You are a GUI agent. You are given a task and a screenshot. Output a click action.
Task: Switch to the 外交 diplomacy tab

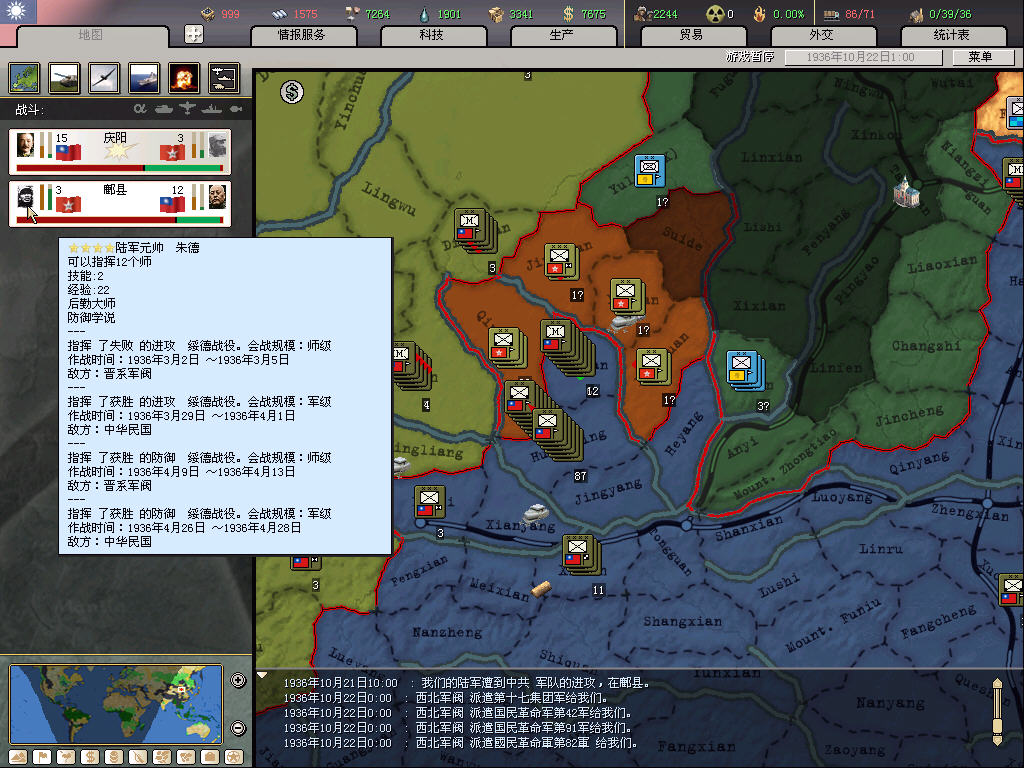point(821,35)
